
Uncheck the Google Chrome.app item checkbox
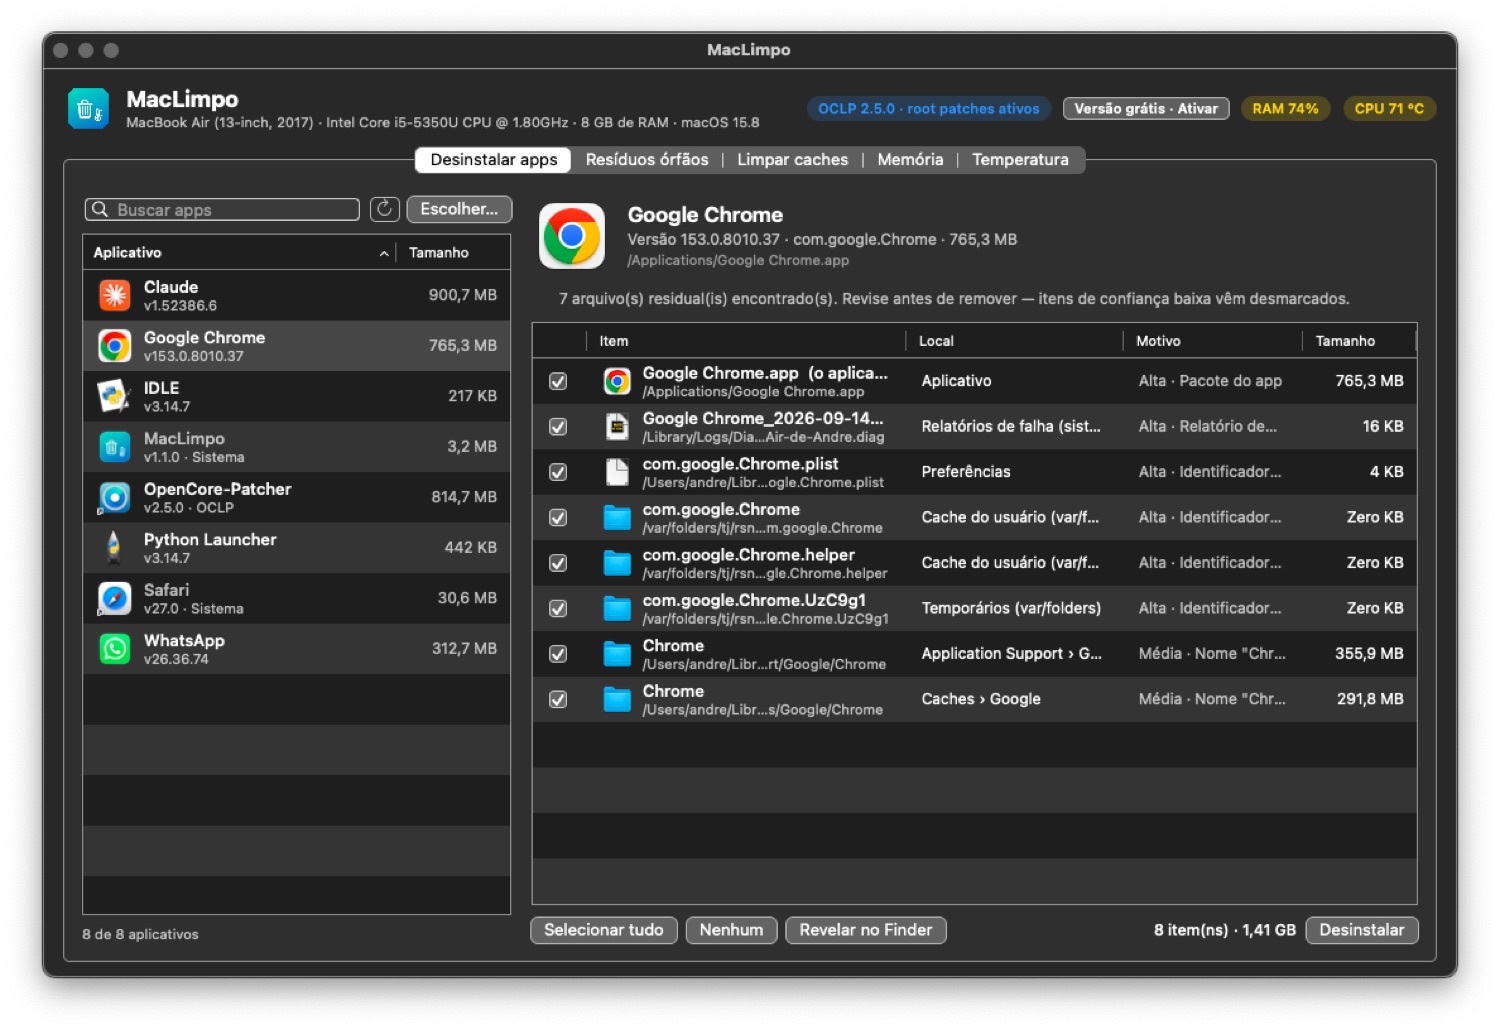pyautogui.click(x=558, y=381)
